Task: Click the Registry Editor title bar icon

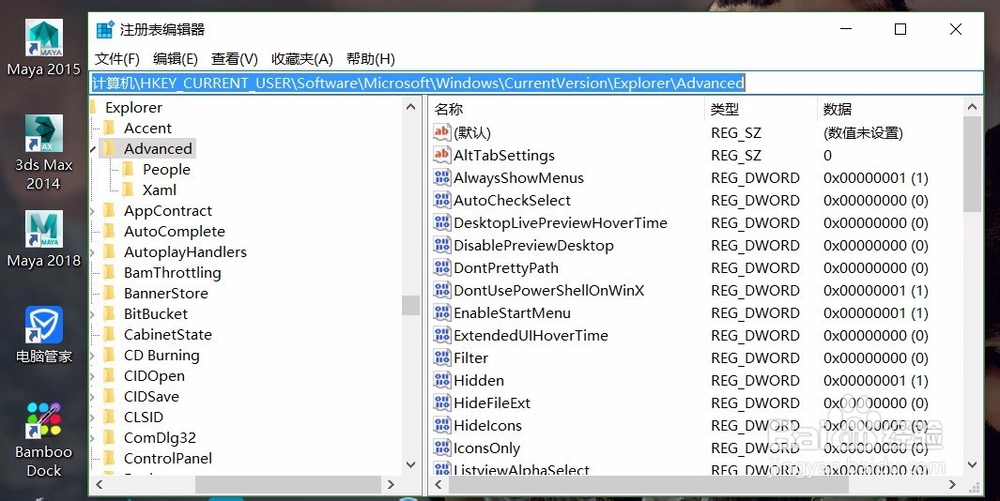Action: coord(105,29)
